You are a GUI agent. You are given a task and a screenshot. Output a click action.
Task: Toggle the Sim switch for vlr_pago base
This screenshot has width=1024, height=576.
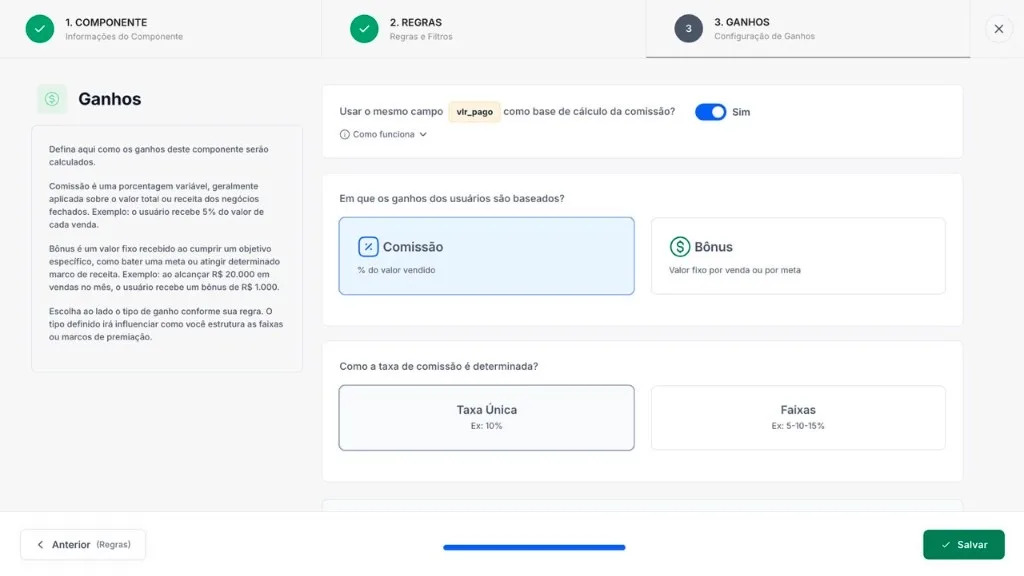click(x=711, y=112)
